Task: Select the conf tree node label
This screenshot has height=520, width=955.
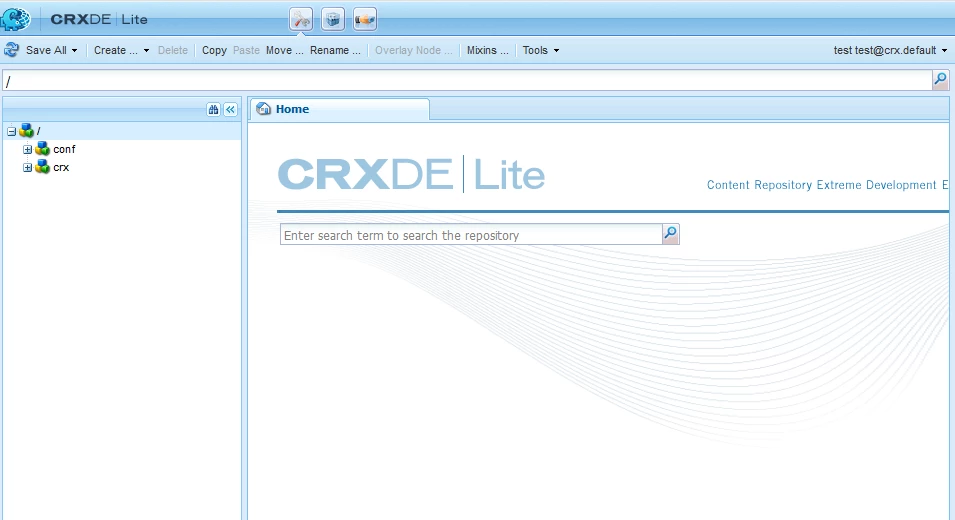Action: click(x=64, y=149)
